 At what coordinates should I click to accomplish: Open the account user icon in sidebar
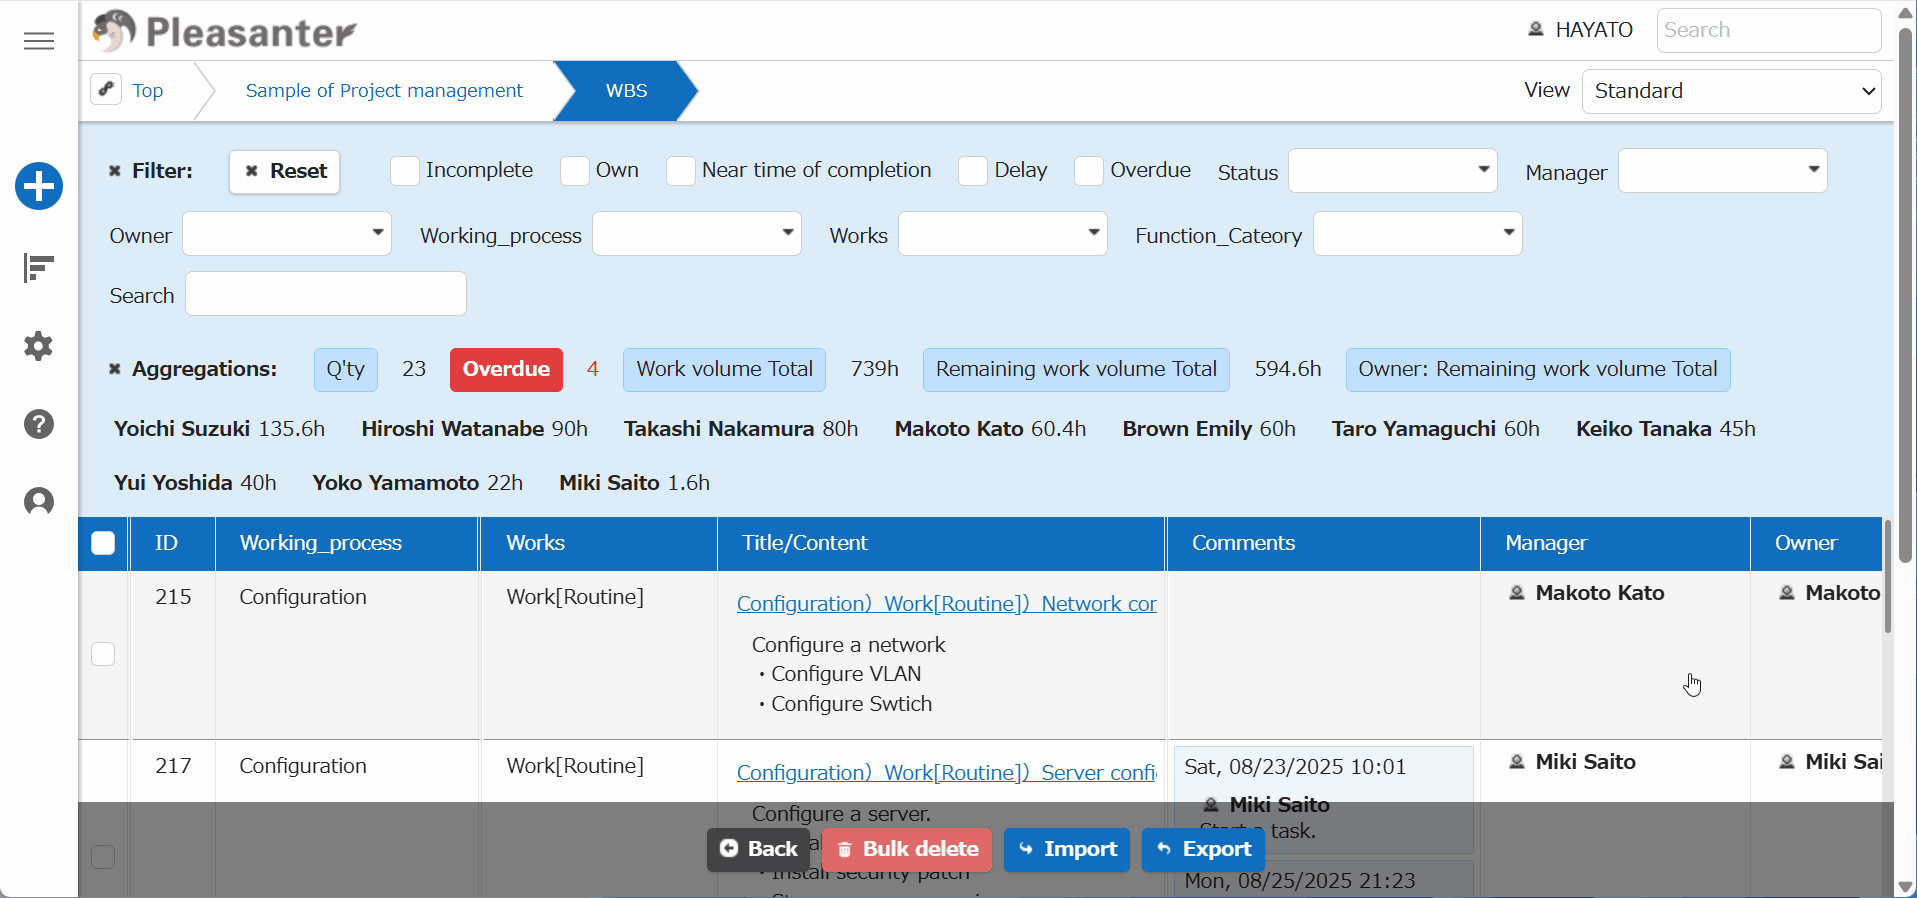(x=39, y=502)
